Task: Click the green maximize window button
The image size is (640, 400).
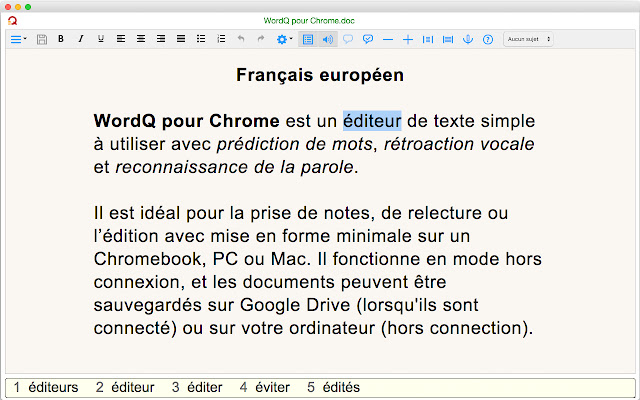Action: (x=28, y=7)
